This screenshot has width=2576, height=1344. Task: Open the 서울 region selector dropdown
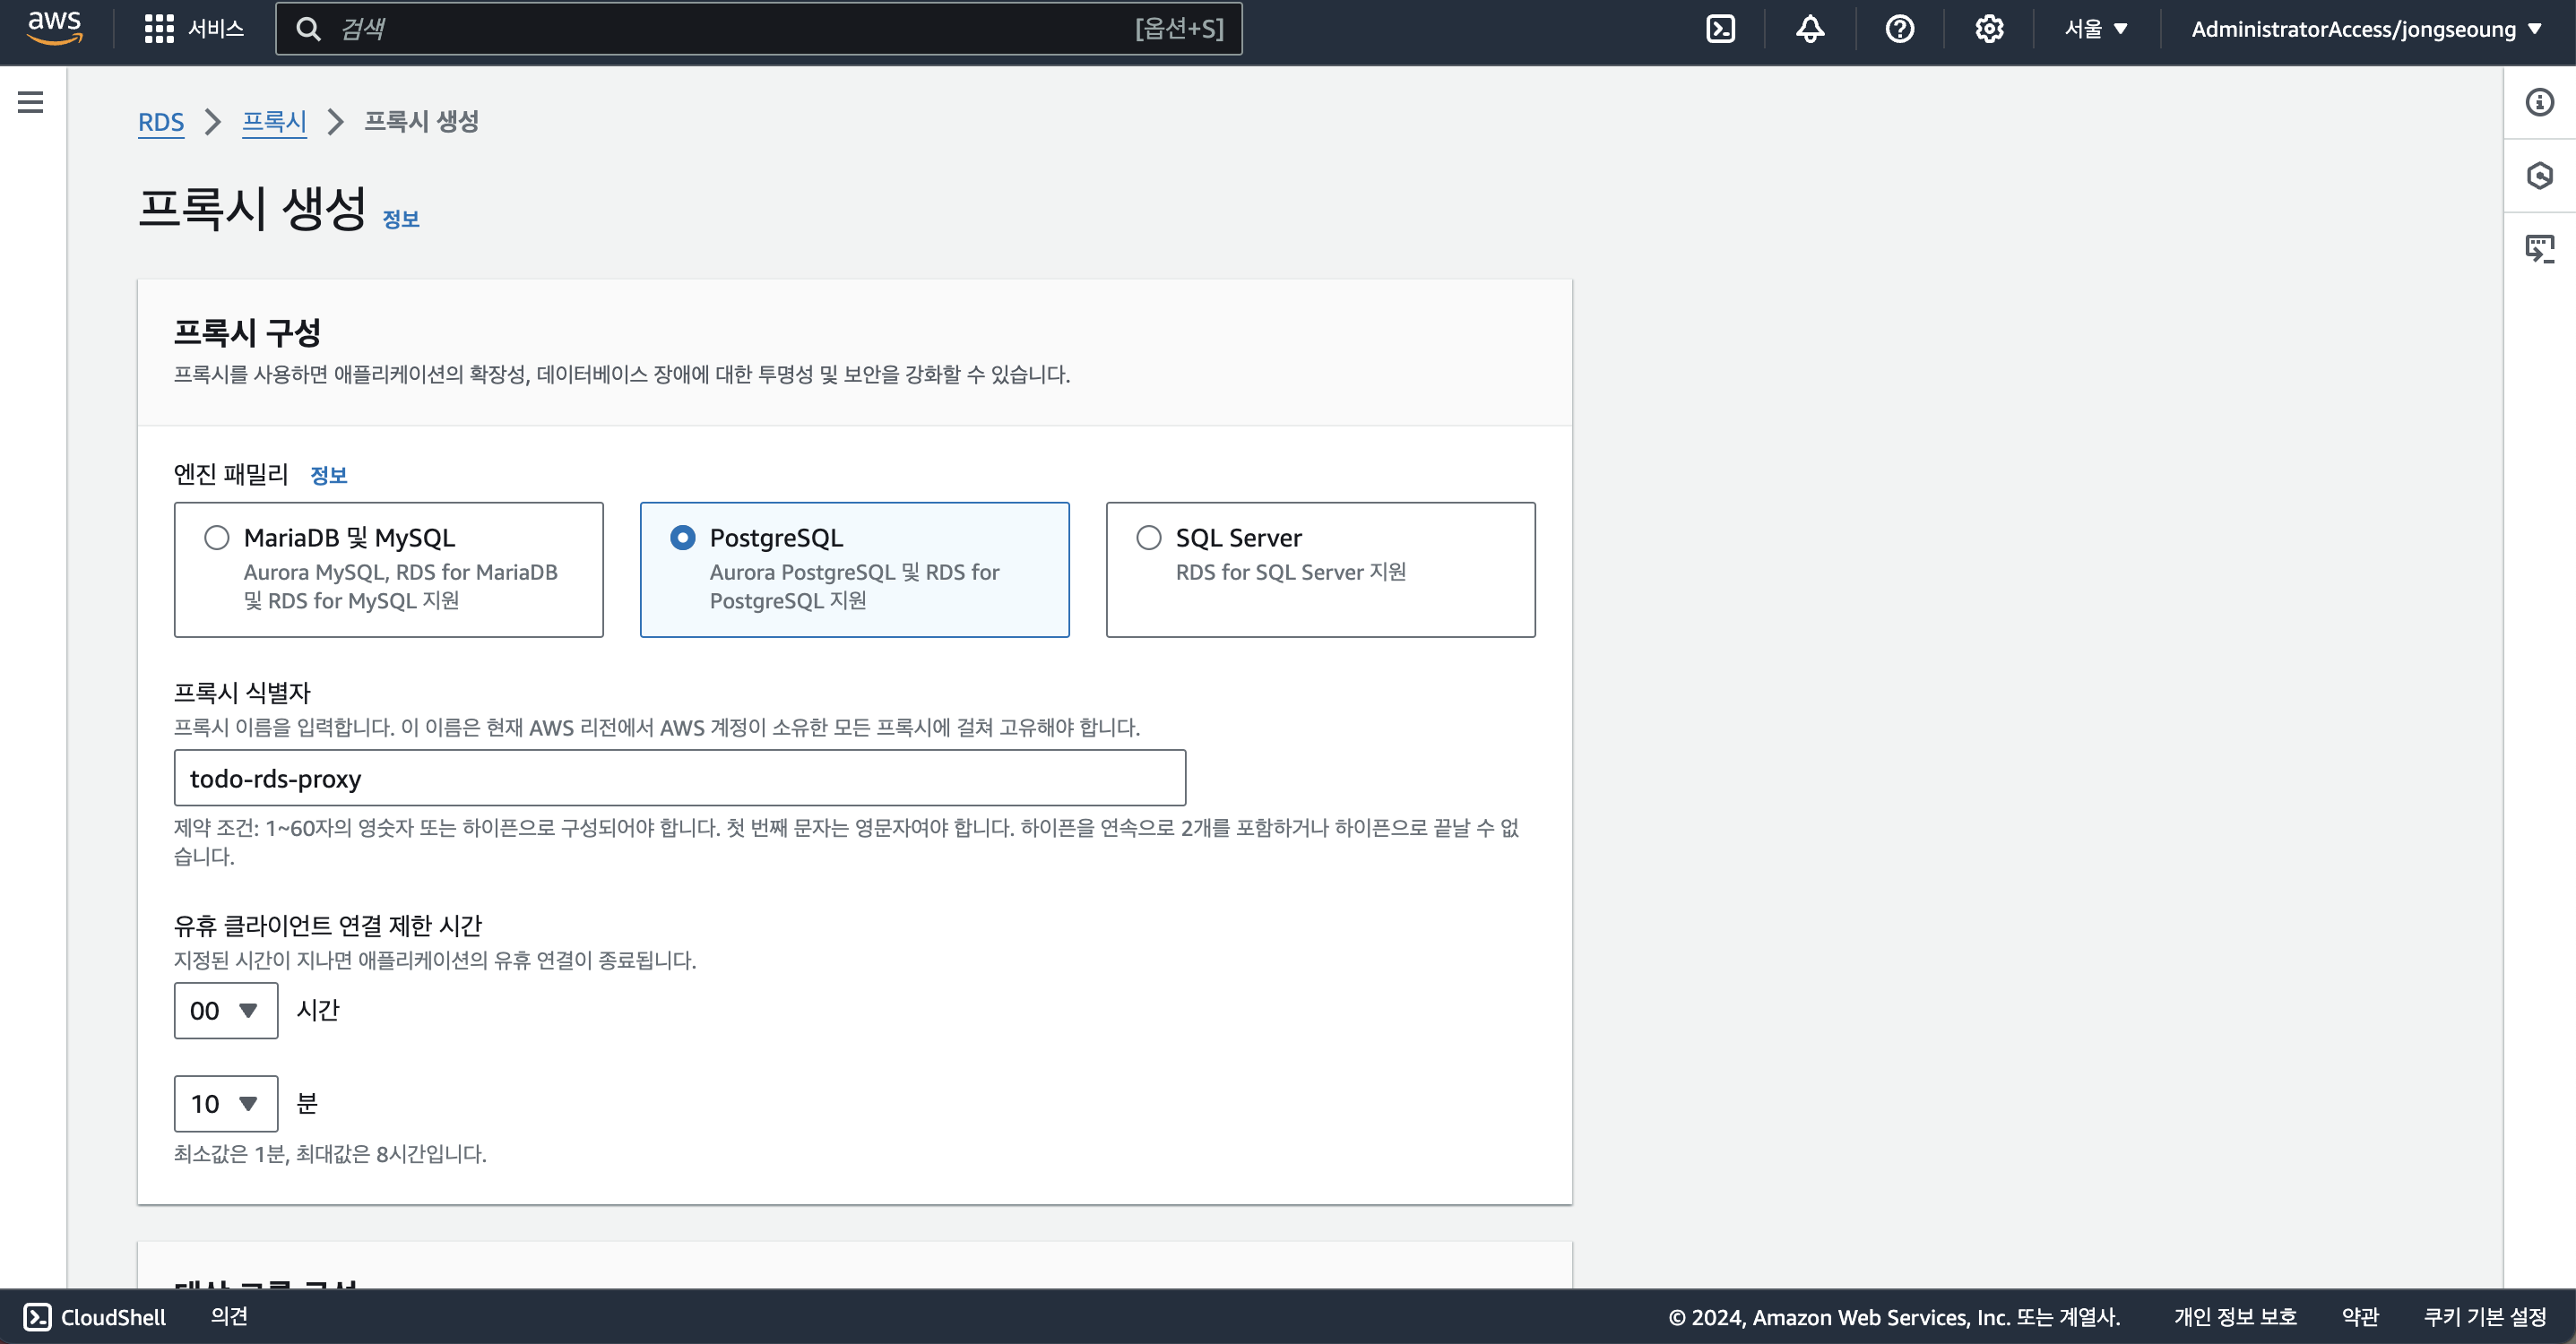2096,29
